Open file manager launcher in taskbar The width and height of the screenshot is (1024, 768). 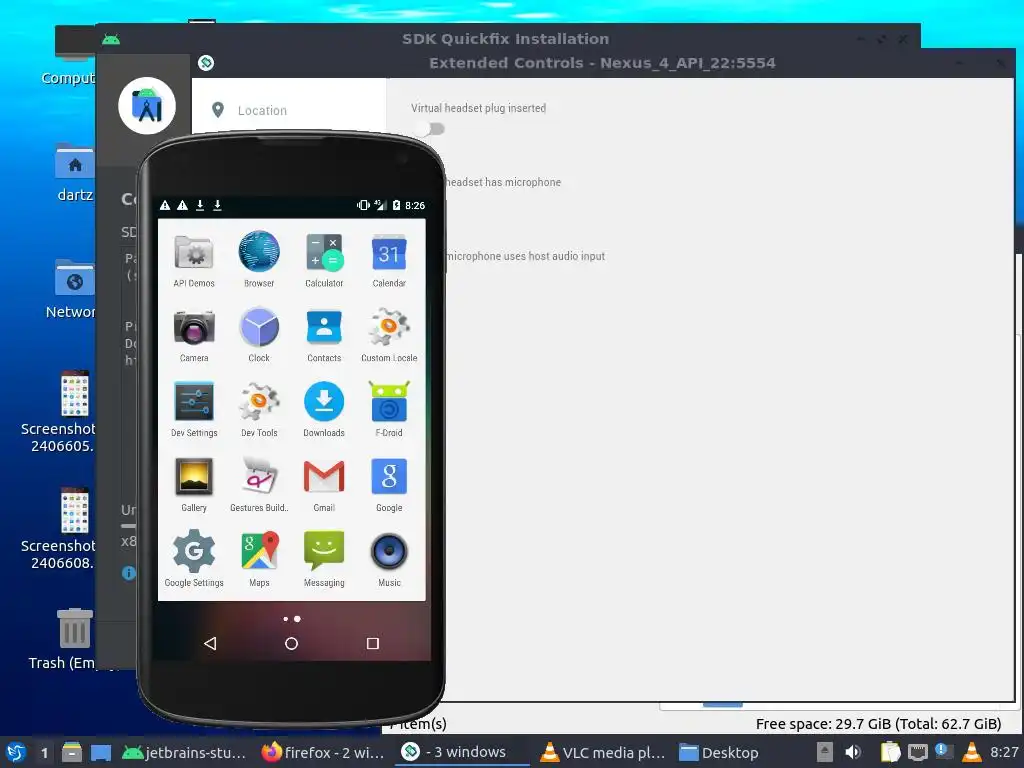(x=72, y=752)
